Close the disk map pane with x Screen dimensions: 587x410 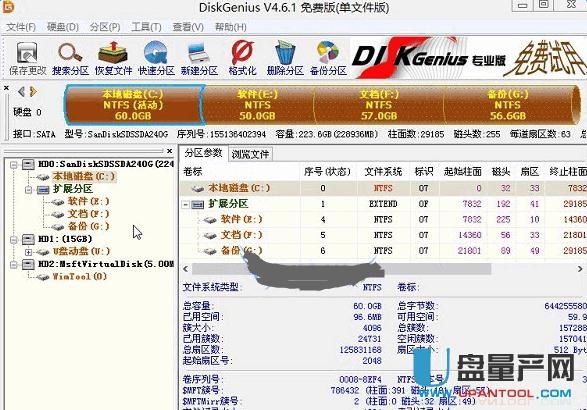[x=6, y=88]
